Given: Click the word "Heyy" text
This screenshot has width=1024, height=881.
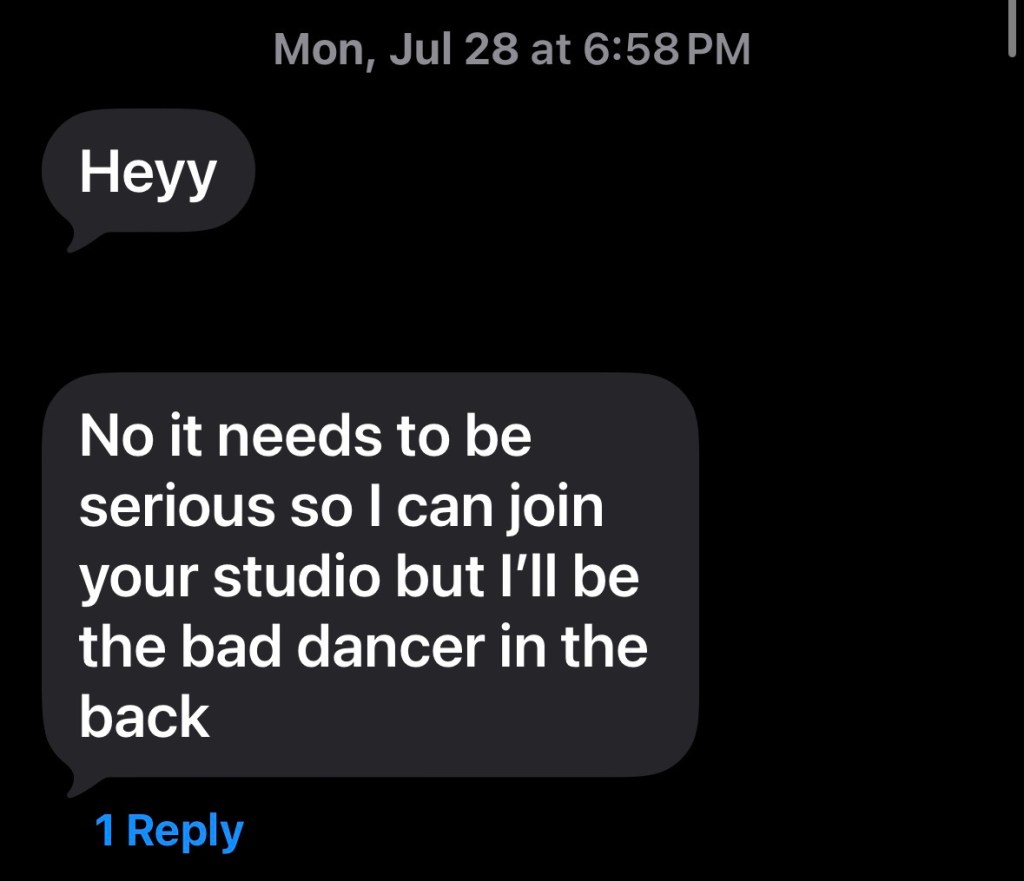Looking at the screenshot, I should click(x=148, y=173).
